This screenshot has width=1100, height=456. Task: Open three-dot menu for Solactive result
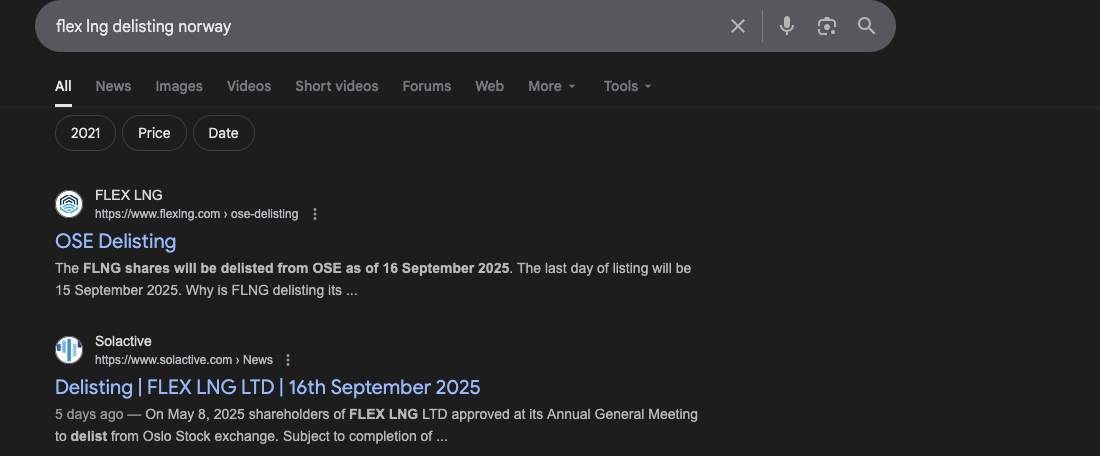288,360
